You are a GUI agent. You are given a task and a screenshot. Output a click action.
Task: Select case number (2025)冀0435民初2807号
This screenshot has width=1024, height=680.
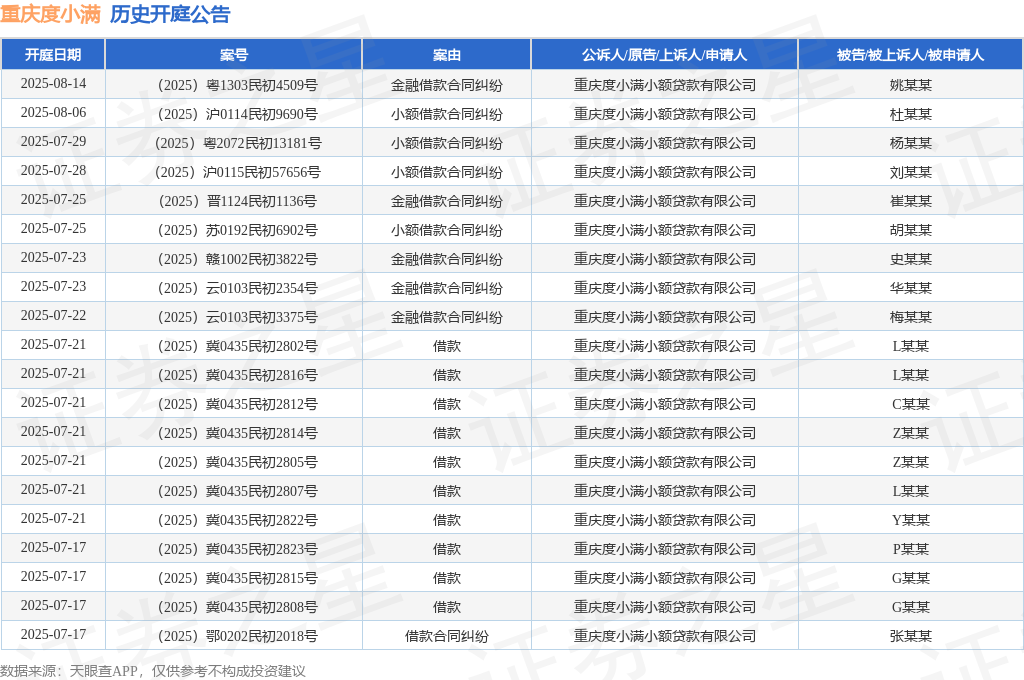(x=237, y=491)
